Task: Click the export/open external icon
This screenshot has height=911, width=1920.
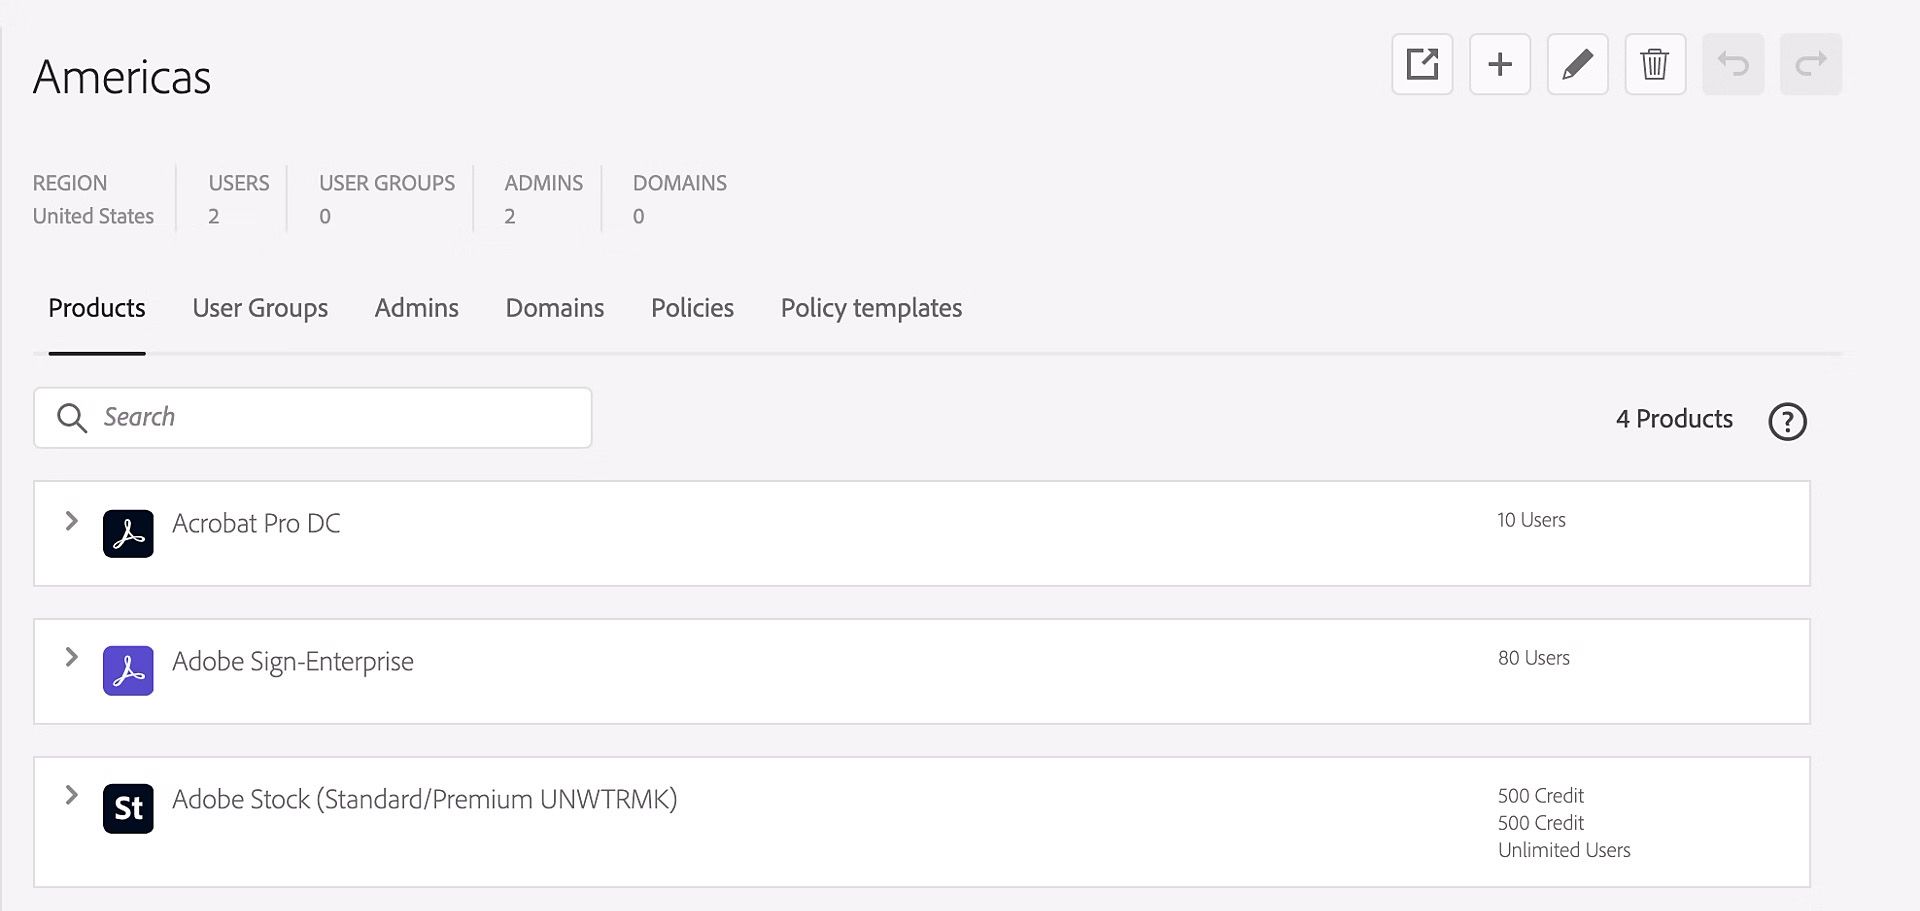Action: (1422, 64)
